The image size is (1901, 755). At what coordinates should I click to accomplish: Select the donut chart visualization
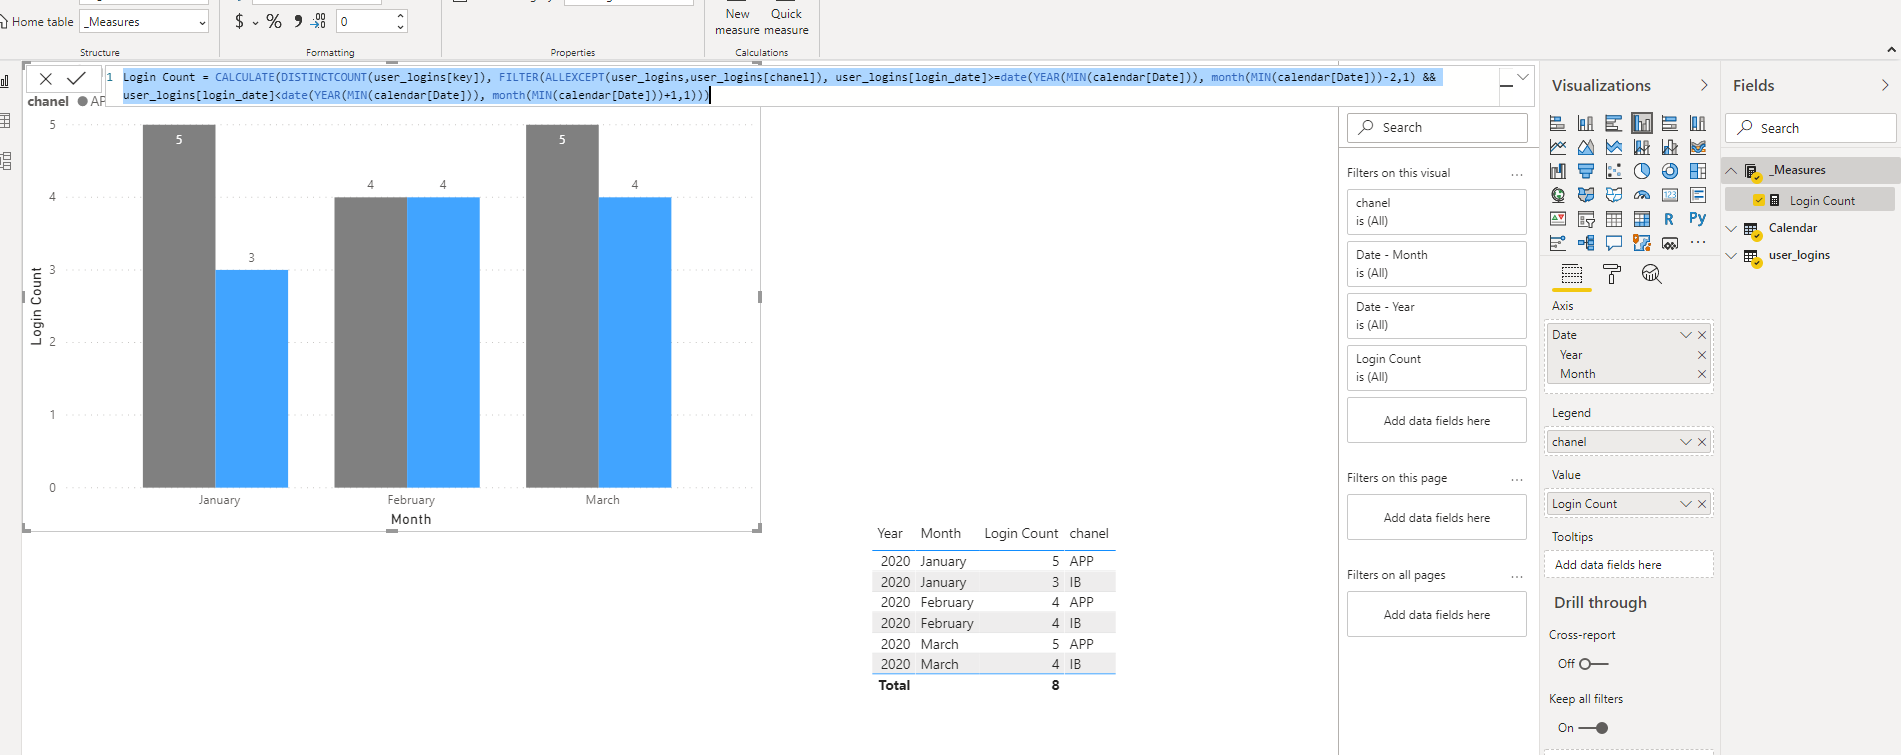tap(1670, 171)
